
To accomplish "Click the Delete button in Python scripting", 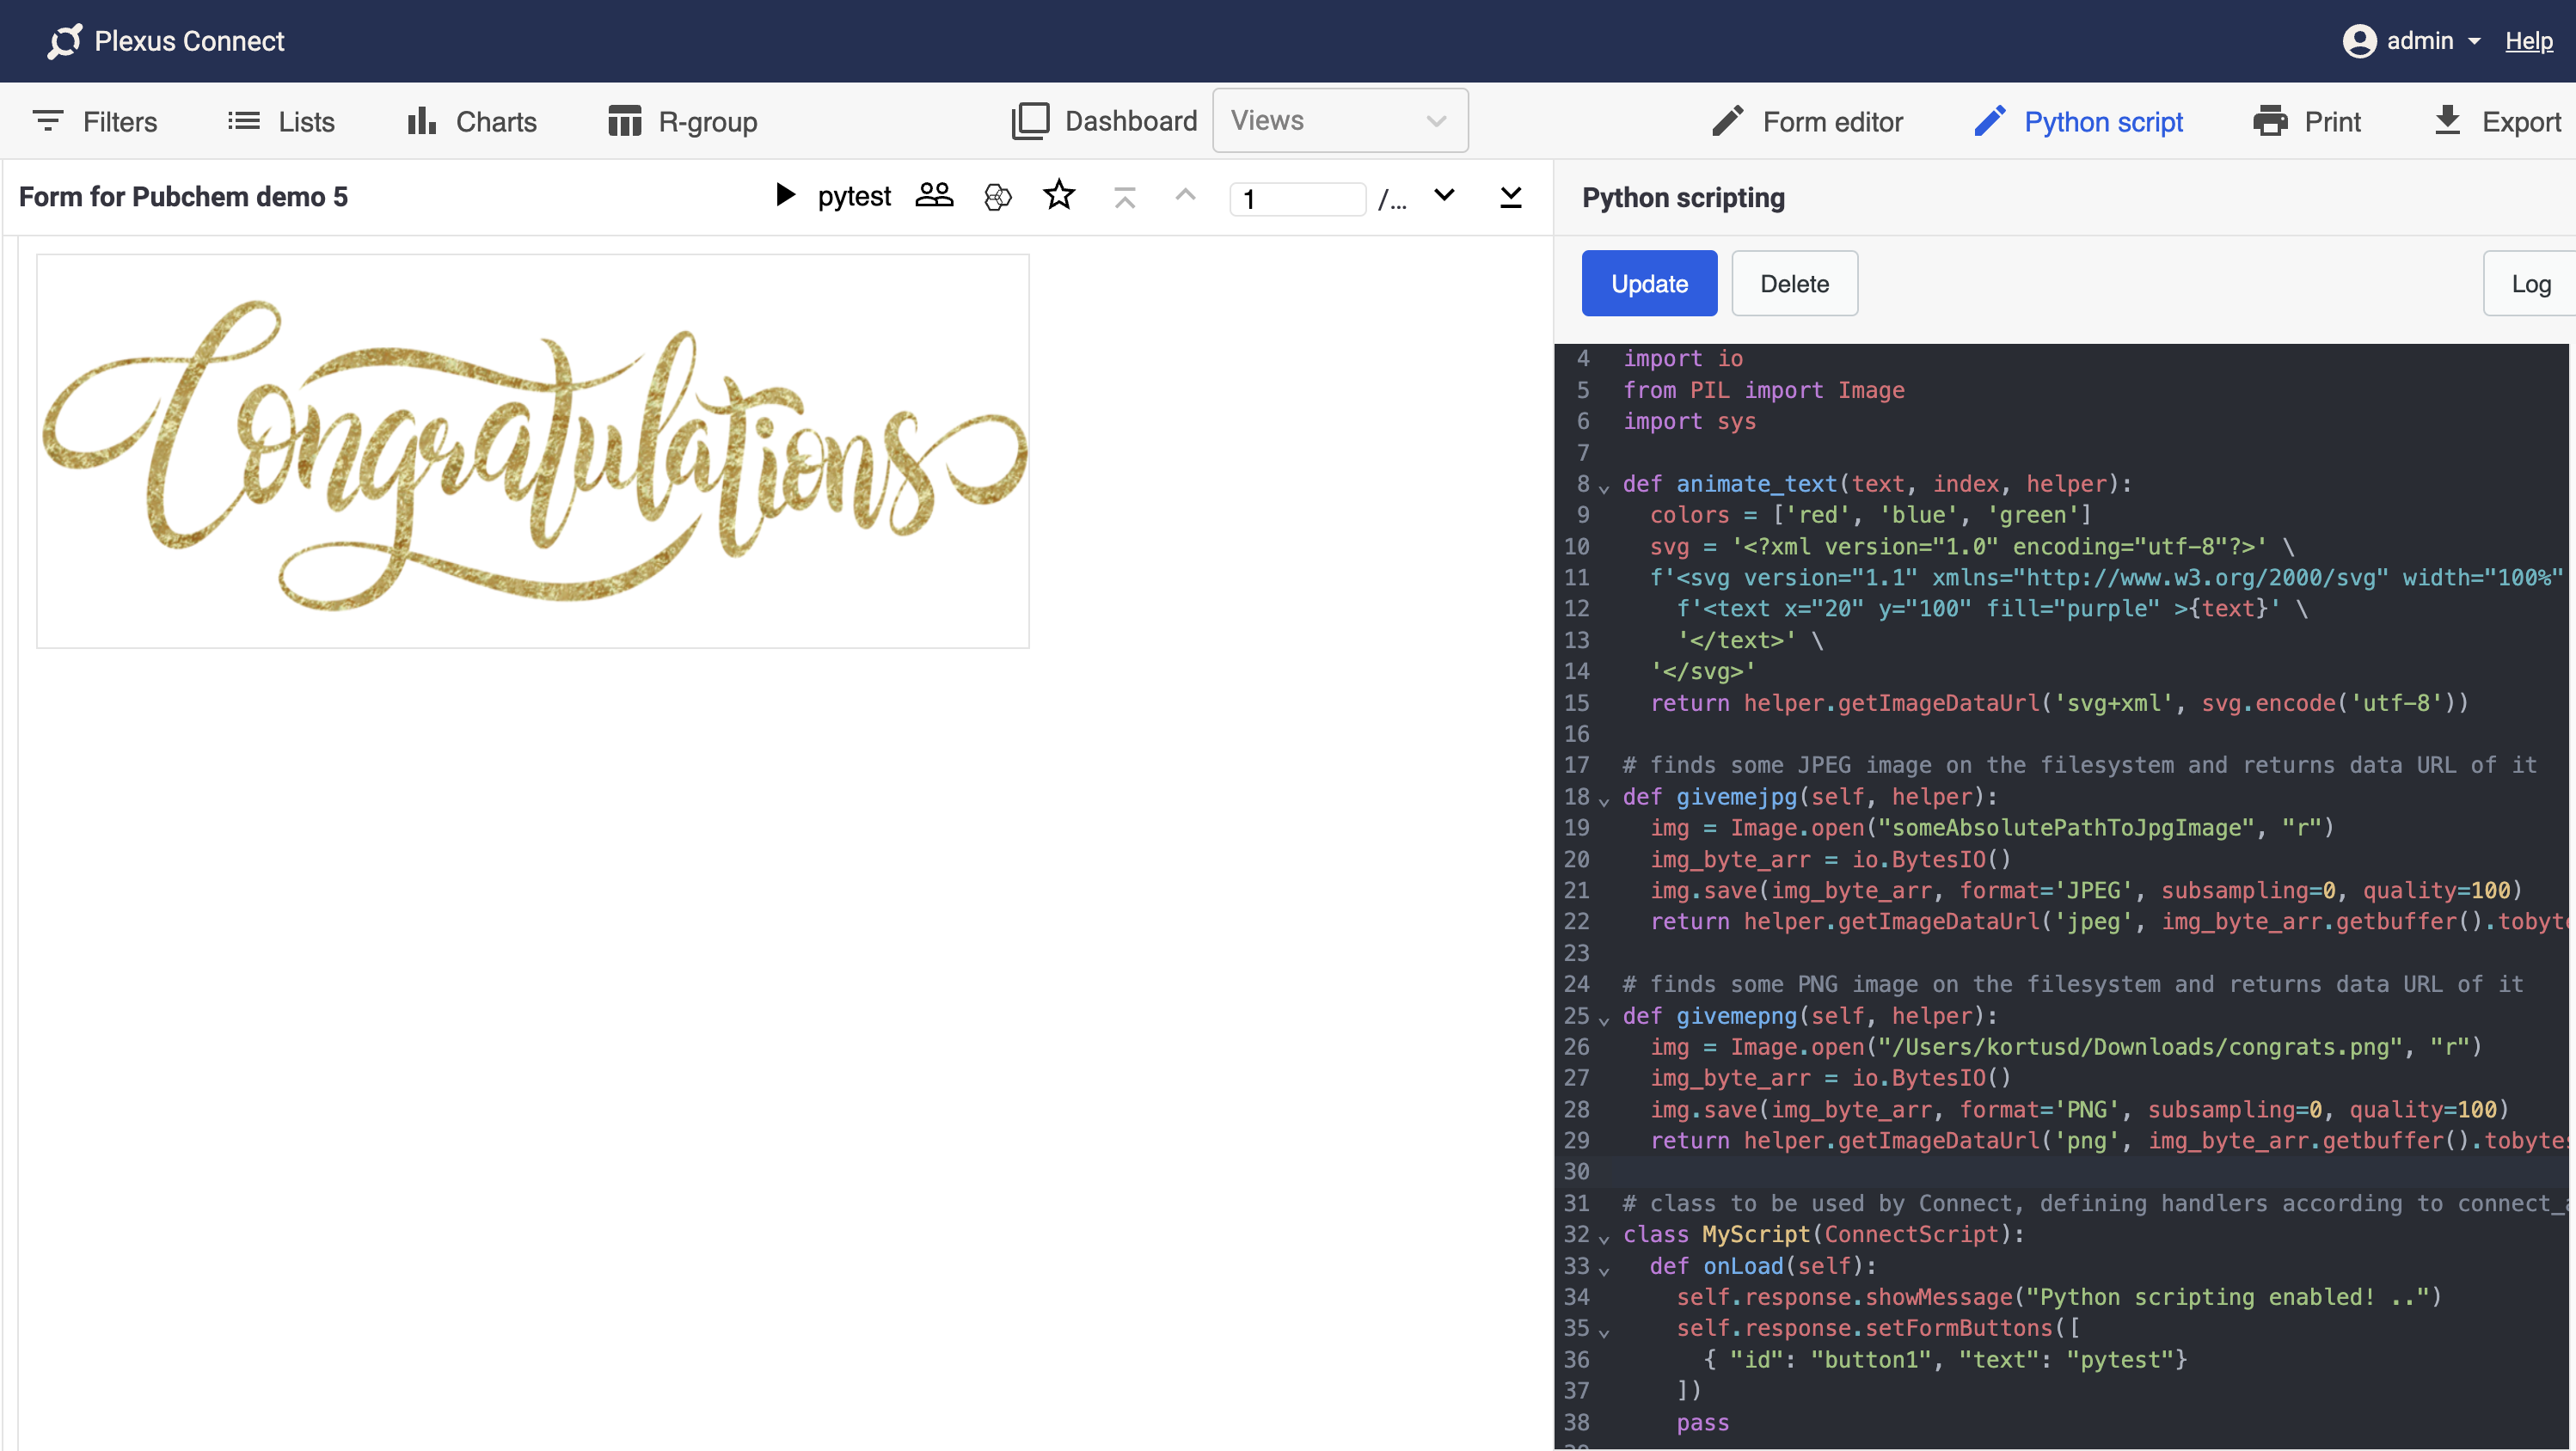I will (1792, 283).
